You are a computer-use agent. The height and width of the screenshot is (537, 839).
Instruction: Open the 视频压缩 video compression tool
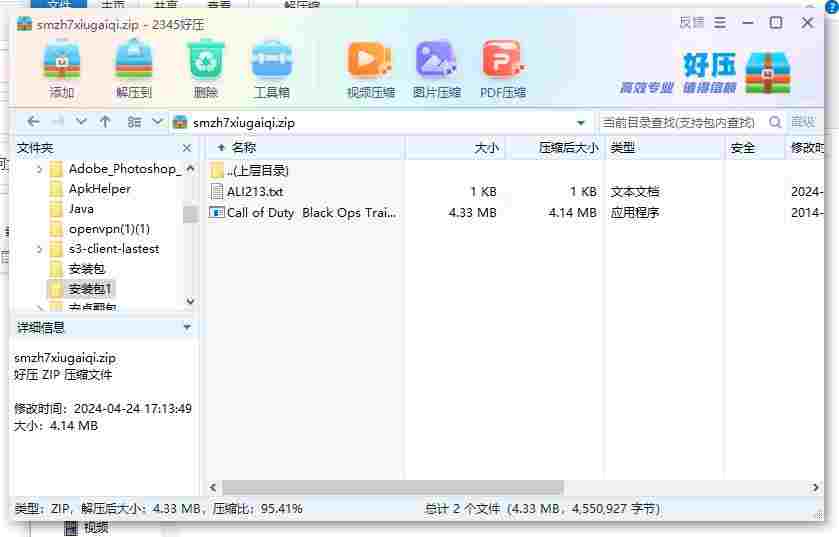[370, 60]
